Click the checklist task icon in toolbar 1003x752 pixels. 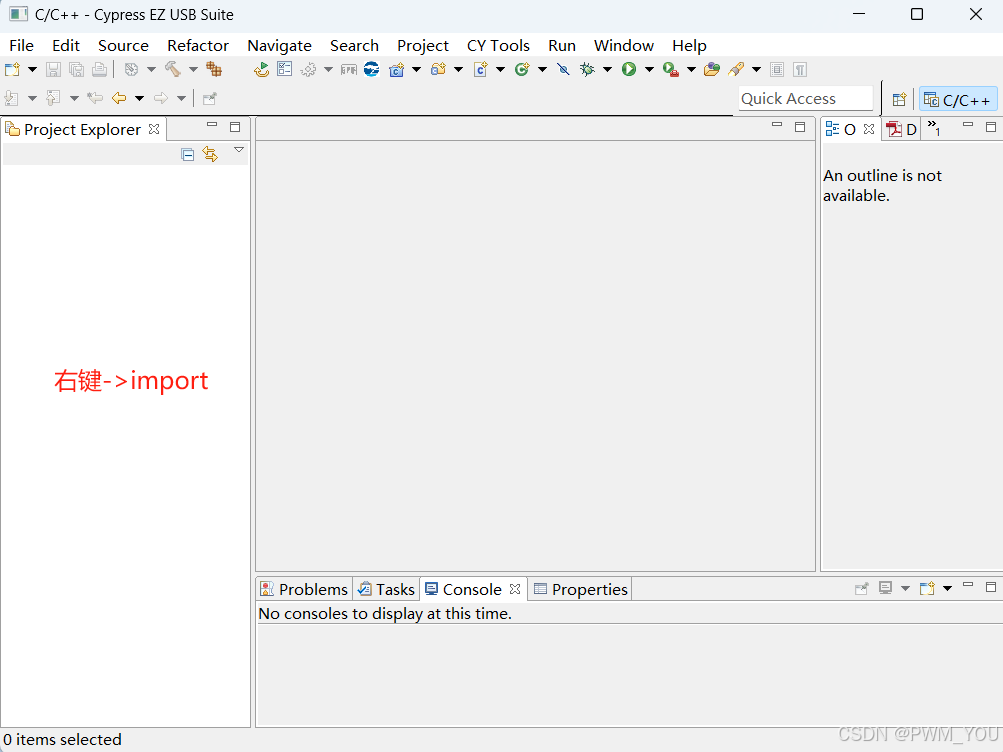coord(285,69)
